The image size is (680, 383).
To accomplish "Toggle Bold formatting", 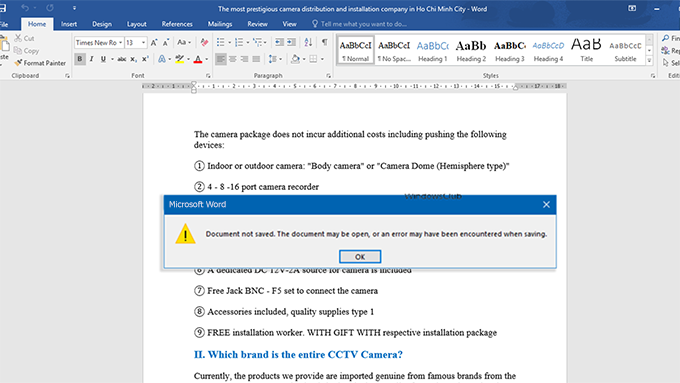I will tap(79, 59).
